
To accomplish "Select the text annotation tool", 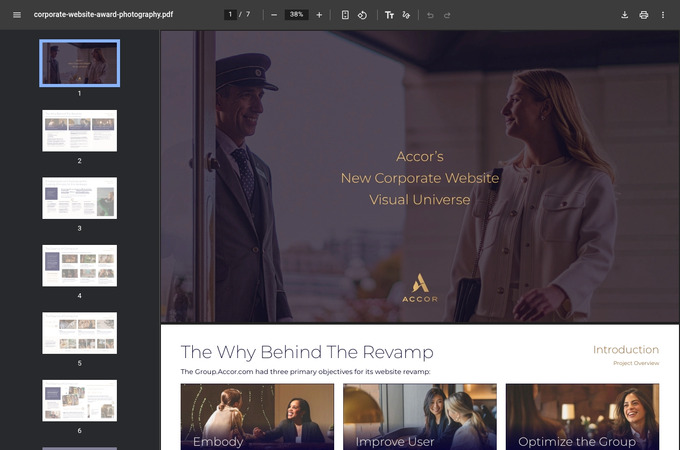I will click(389, 15).
